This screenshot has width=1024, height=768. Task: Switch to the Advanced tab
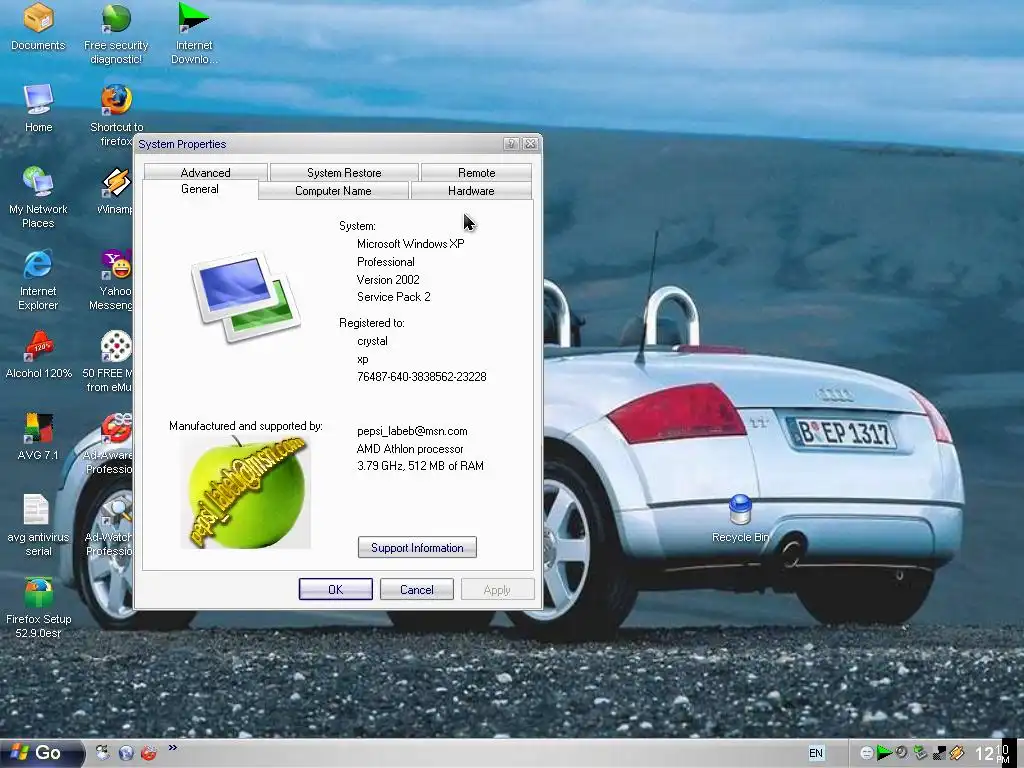[x=205, y=172]
